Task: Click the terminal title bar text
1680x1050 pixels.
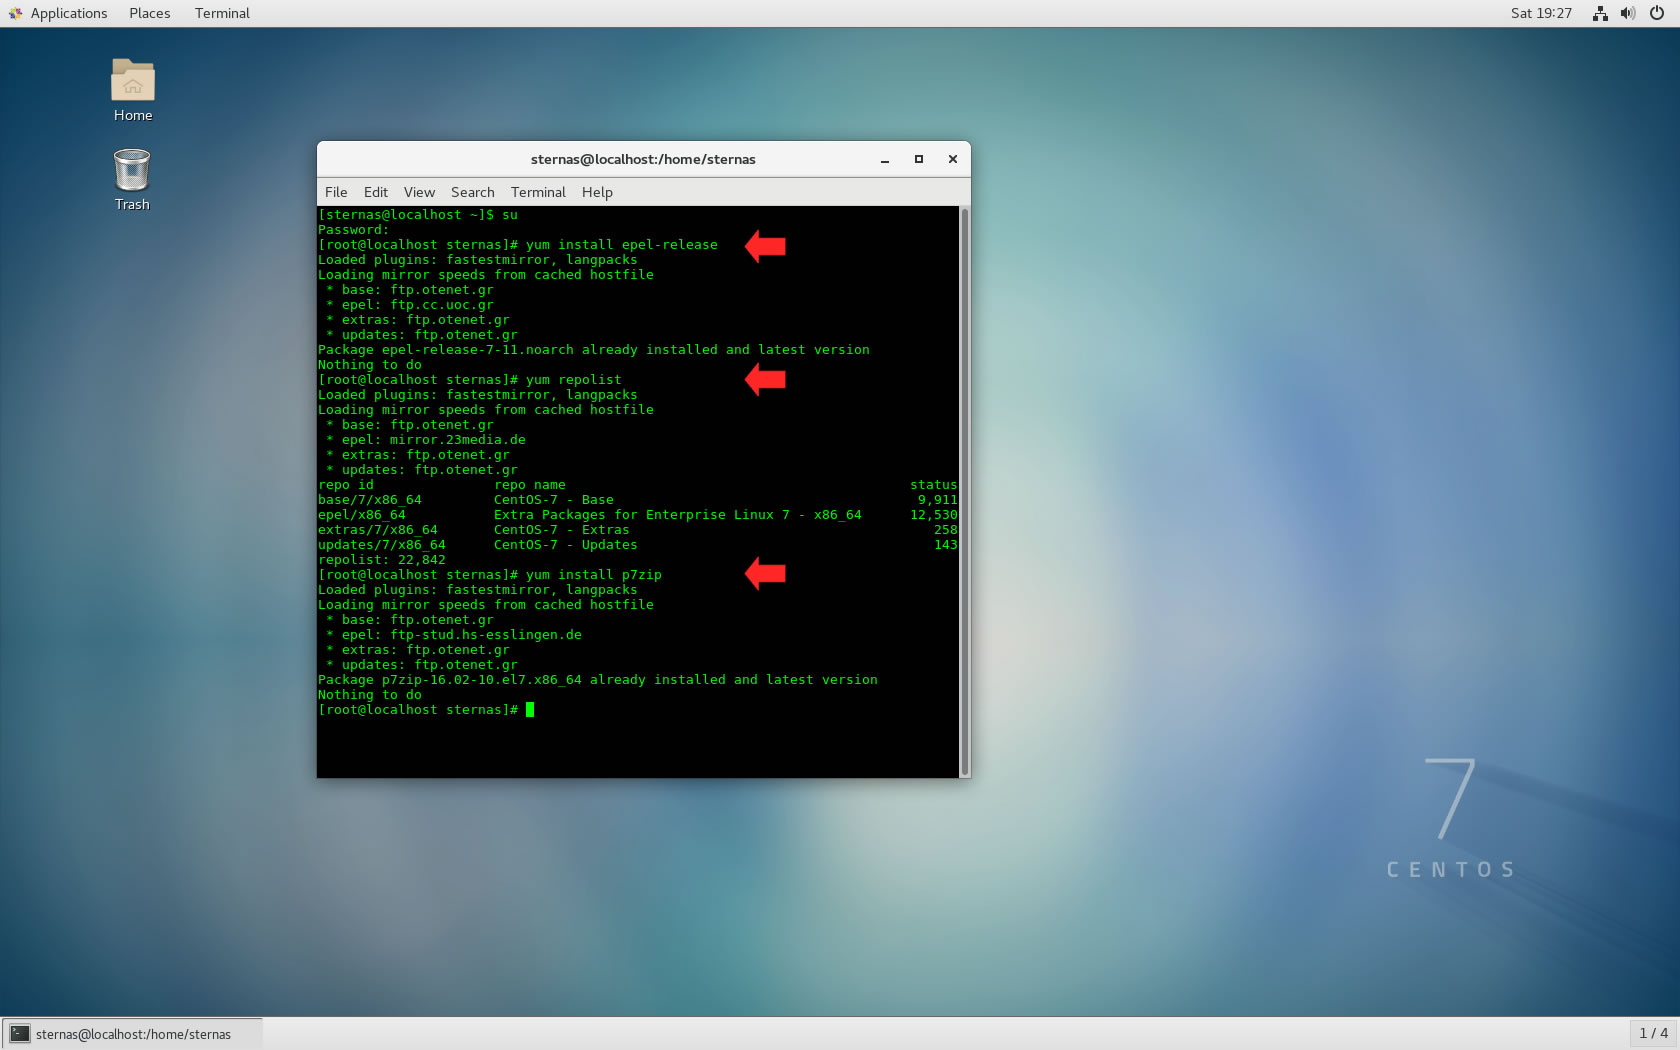Action: click(x=643, y=159)
